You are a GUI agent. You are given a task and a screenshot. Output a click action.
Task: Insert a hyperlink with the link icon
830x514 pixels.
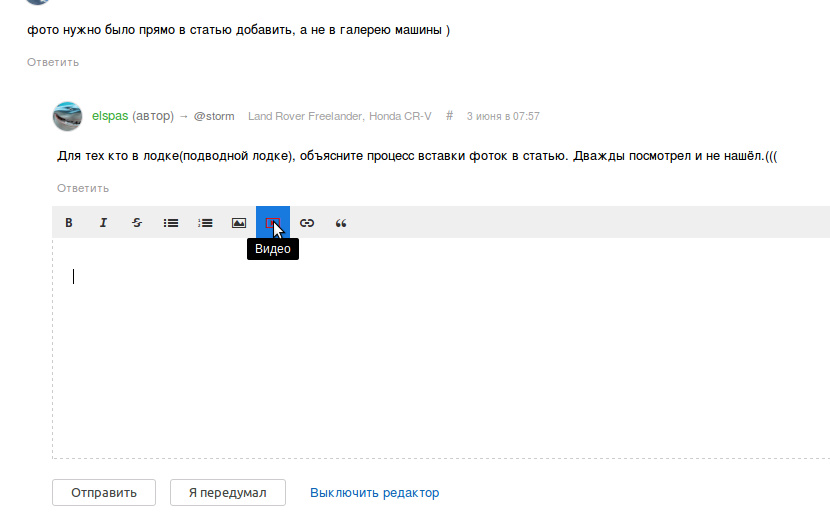click(x=307, y=223)
